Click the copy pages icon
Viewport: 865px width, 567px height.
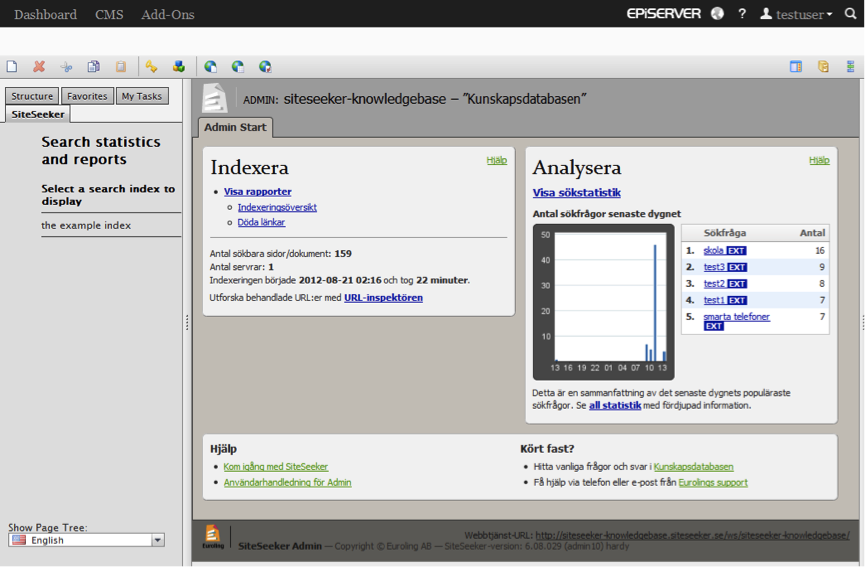click(x=94, y=67)
